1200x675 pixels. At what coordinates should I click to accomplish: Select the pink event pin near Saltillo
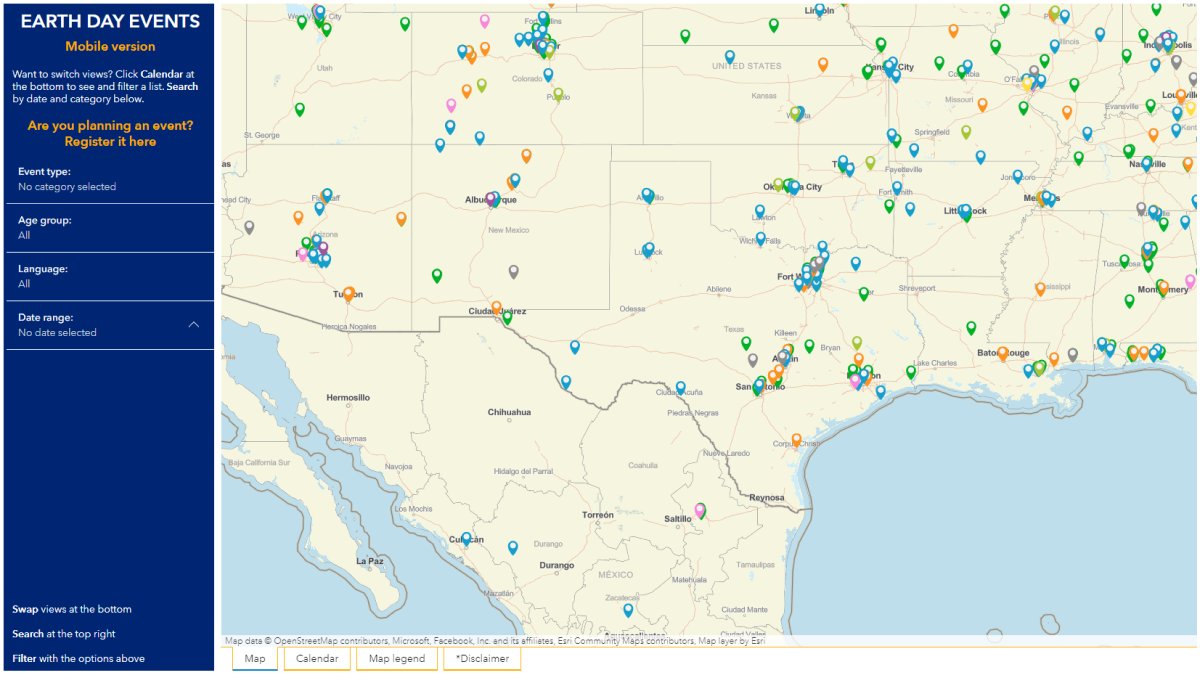(698, 507)
